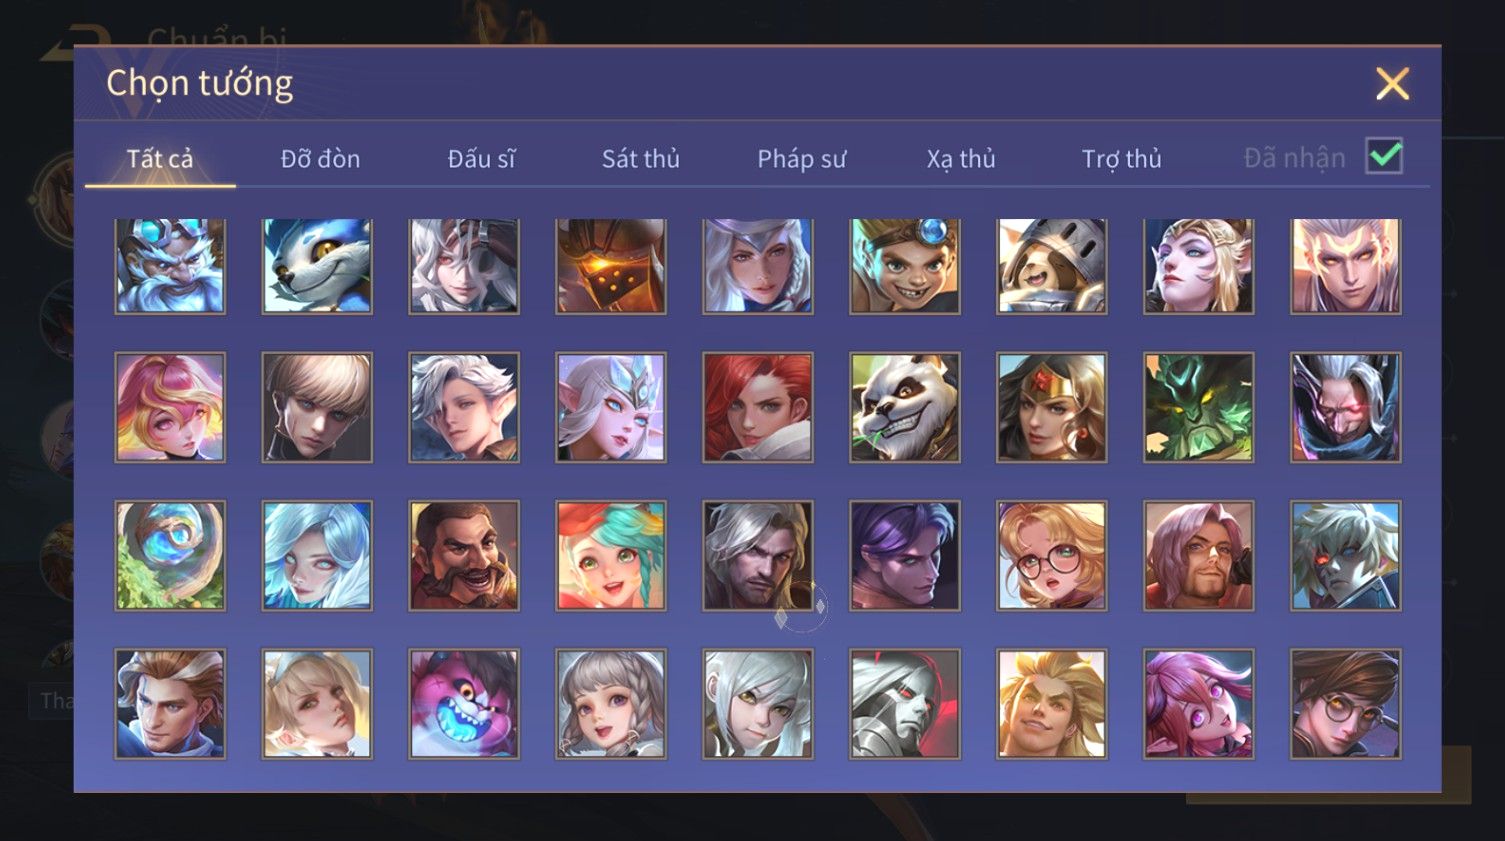Screen dimensions: 1505x841
Task: Select the panda hero portrait
Action: point(905,407)
